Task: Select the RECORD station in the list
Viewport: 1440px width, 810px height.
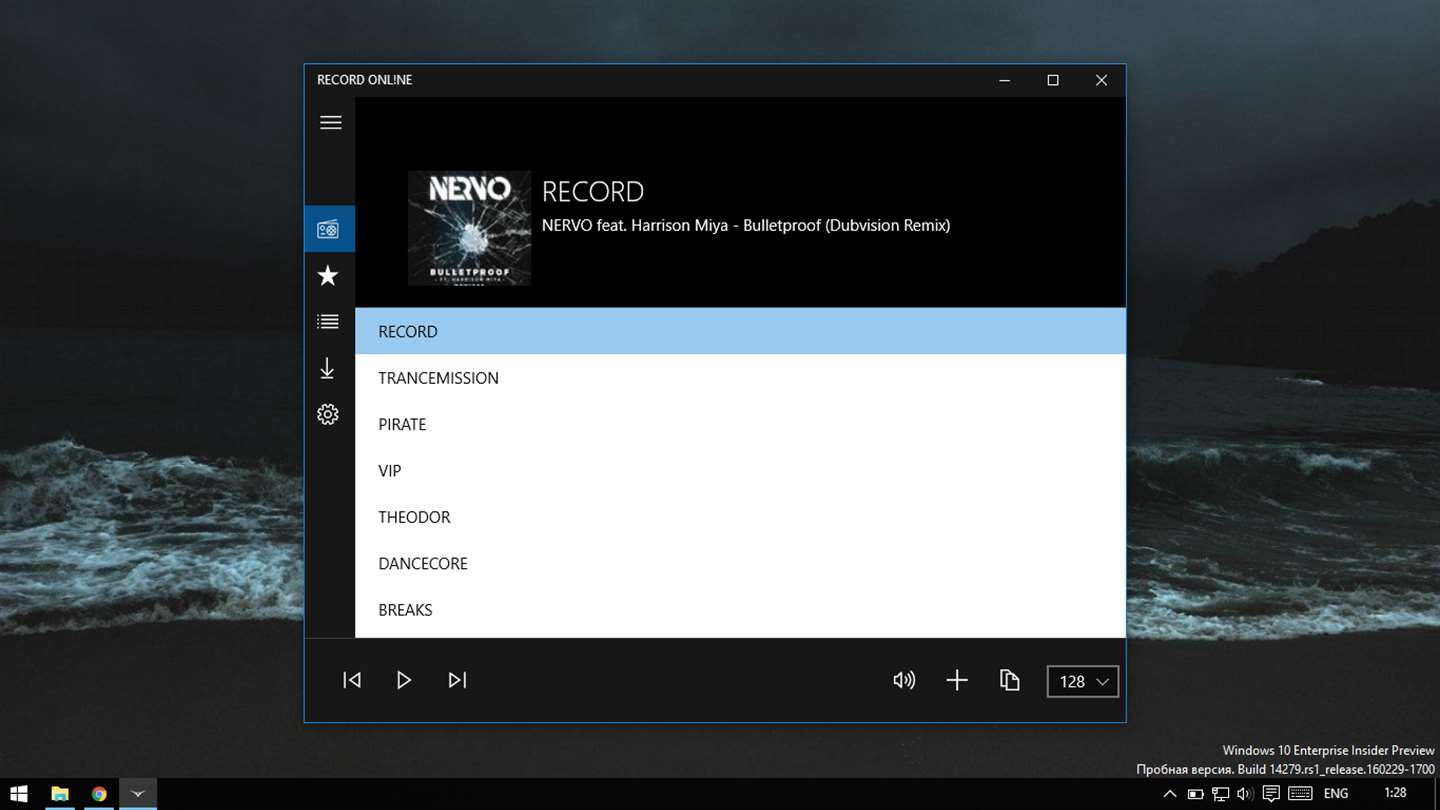Action: (740, 331)
